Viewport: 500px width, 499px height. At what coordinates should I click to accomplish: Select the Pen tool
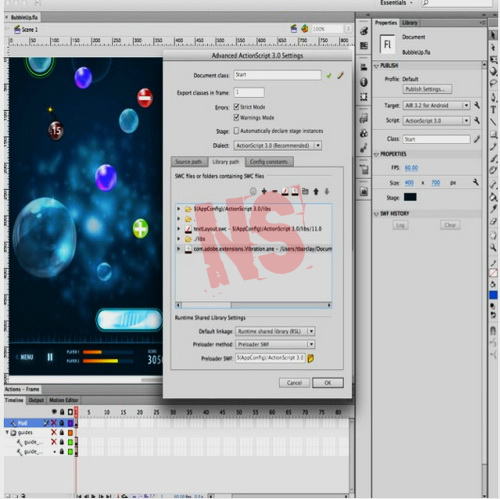point(493,98)
